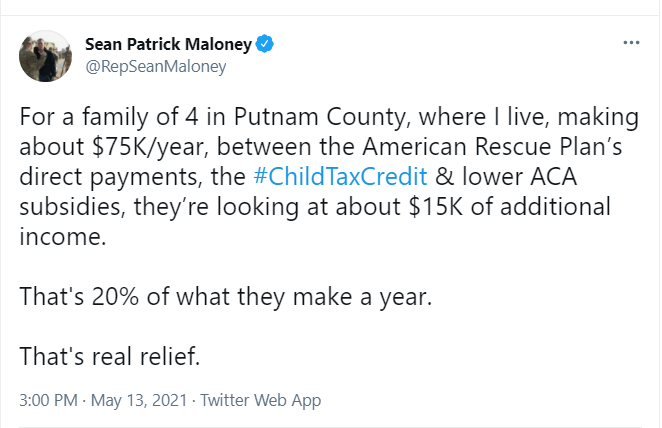Open the three-dot more options menu
Viewport: 662px width, 428px height.
(x=631, y=43)
